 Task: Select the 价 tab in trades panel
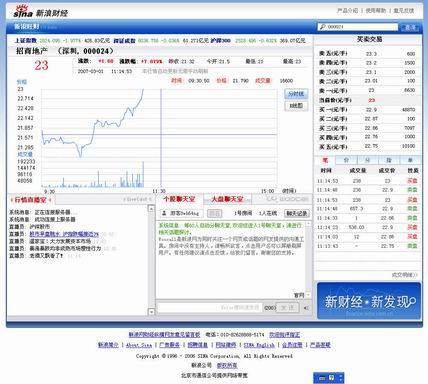click(x=346, y=160)
